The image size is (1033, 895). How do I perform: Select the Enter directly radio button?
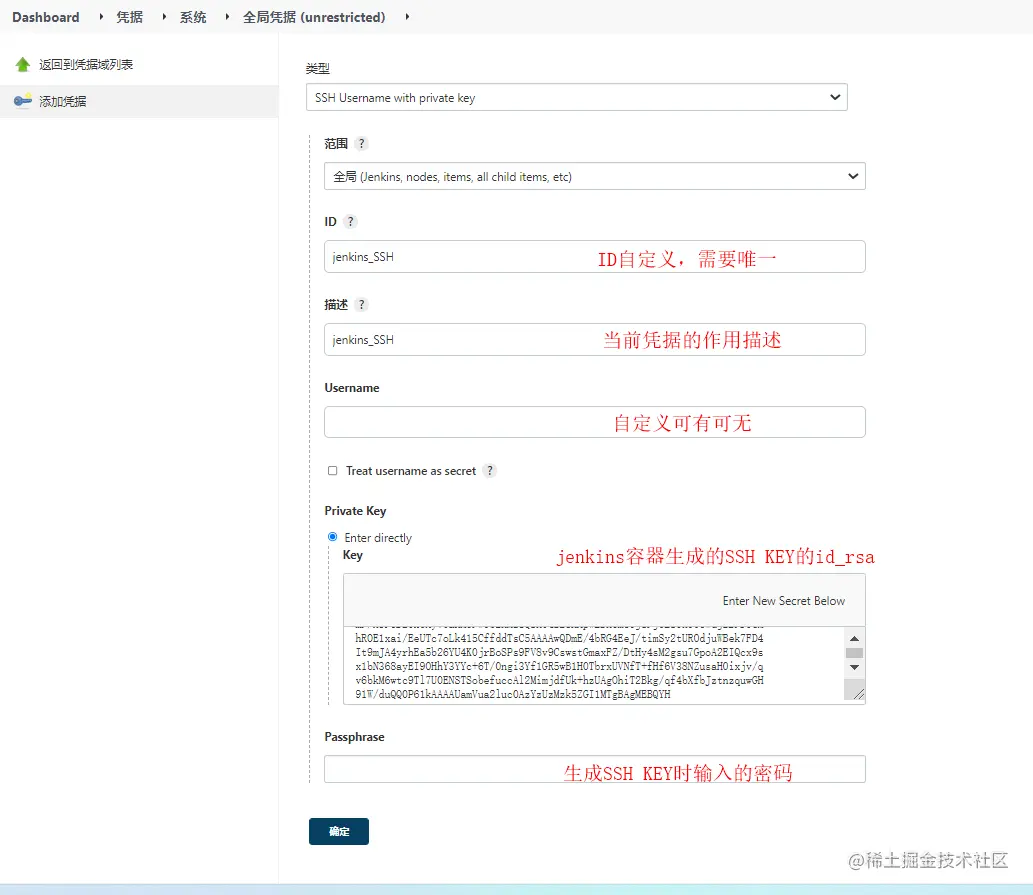tap(333, 537)
